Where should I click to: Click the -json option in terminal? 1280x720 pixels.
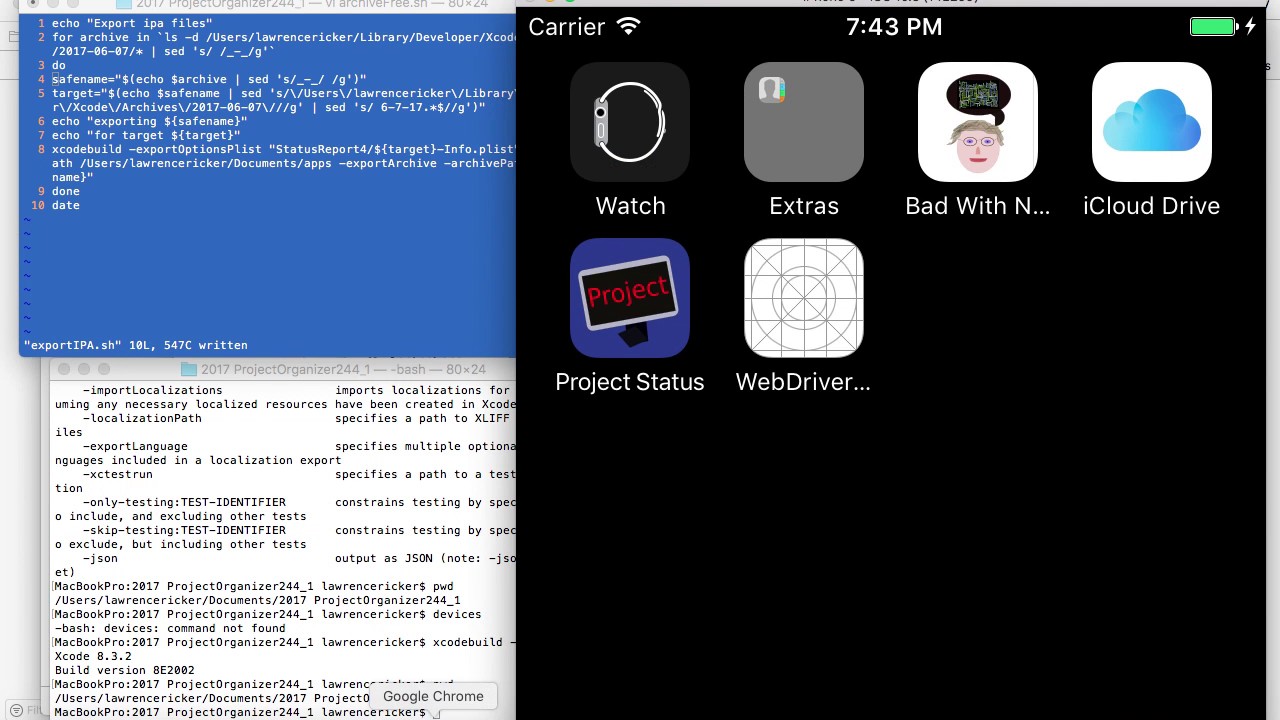click(100, 558)
